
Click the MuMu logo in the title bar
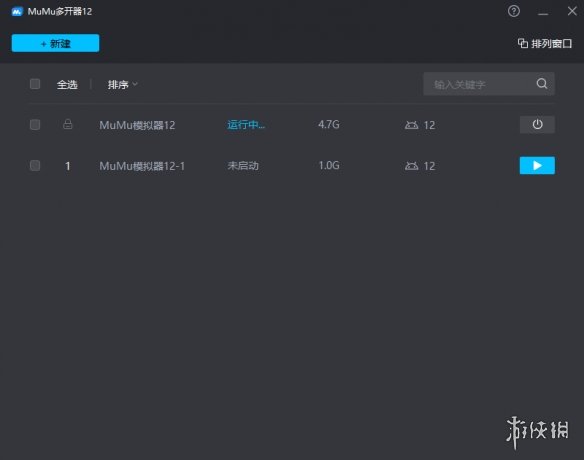click(x=17, y=12)
